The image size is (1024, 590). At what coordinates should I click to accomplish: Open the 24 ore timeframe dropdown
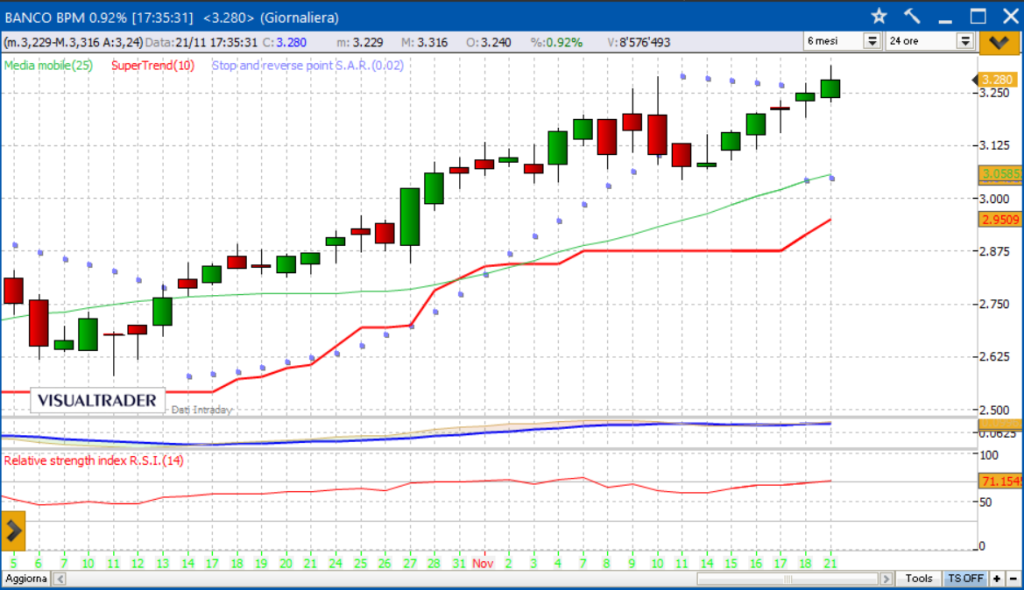click(x=930, y=41)
